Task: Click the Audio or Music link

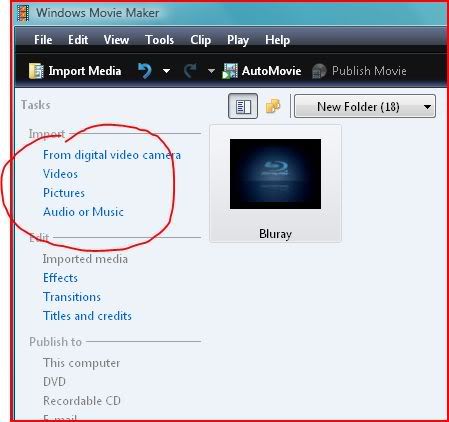Action: (83, 212)
